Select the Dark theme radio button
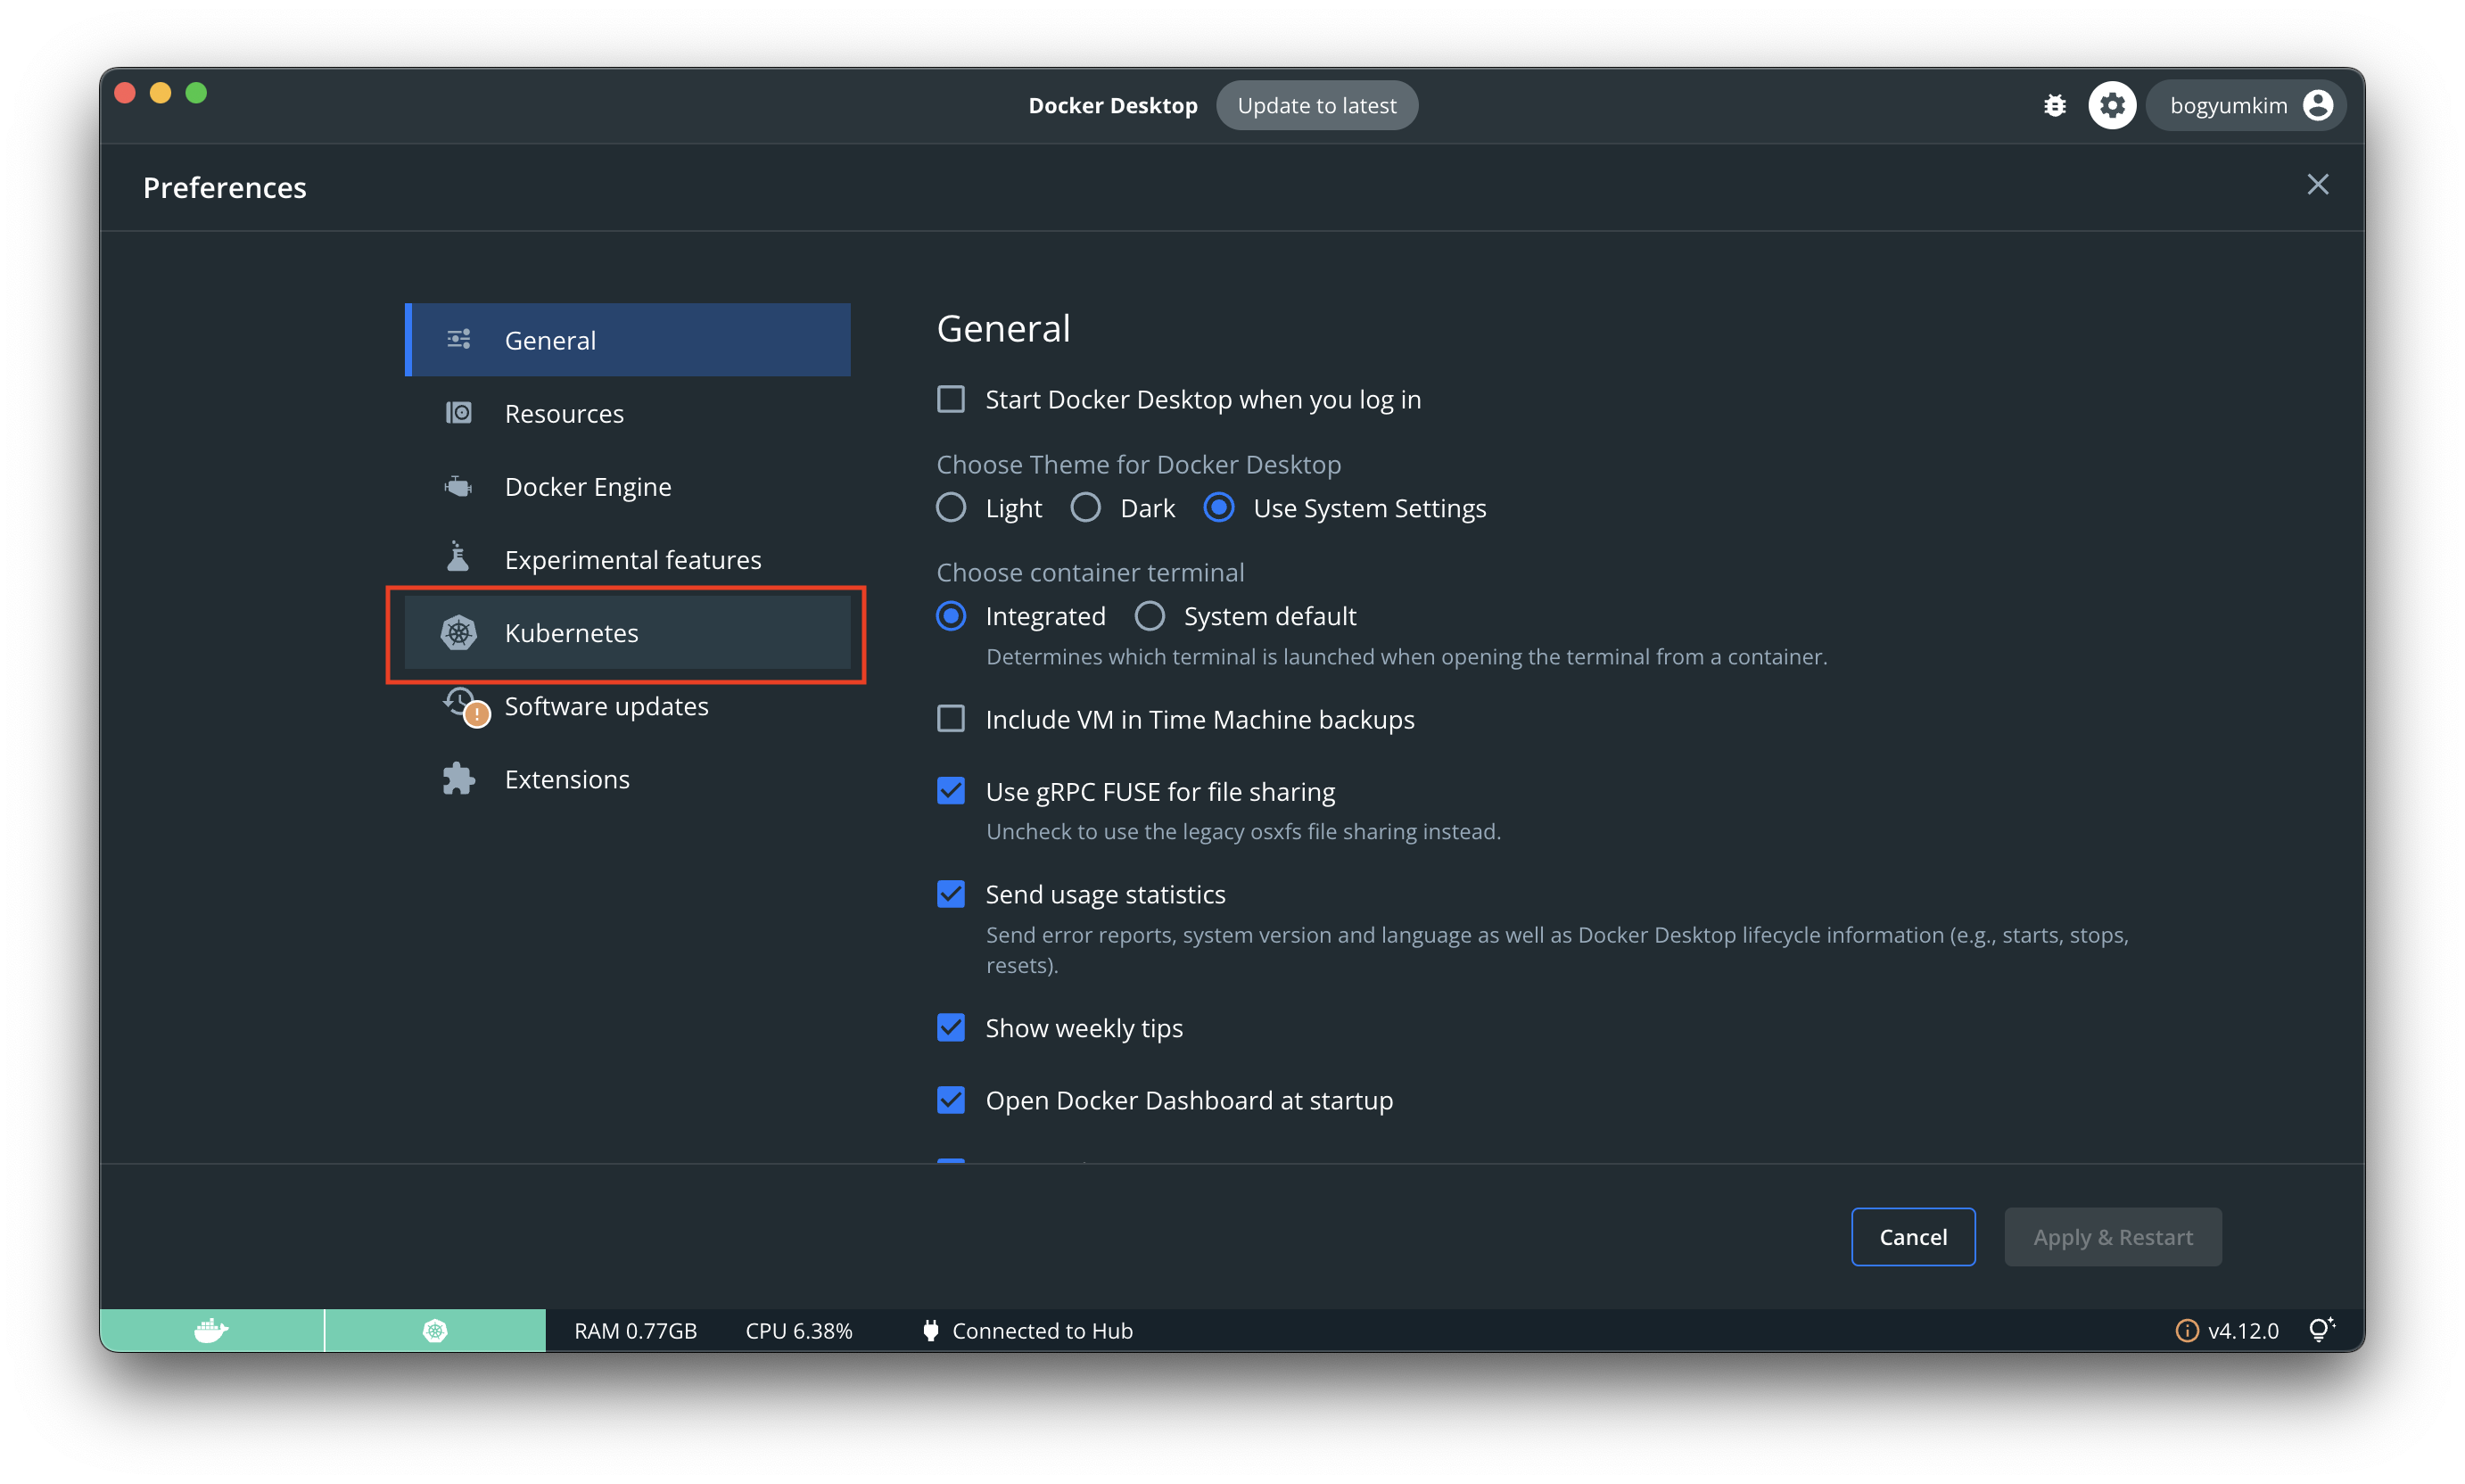Viewport: 2465px width, 1484px height. click(1086, 508)
